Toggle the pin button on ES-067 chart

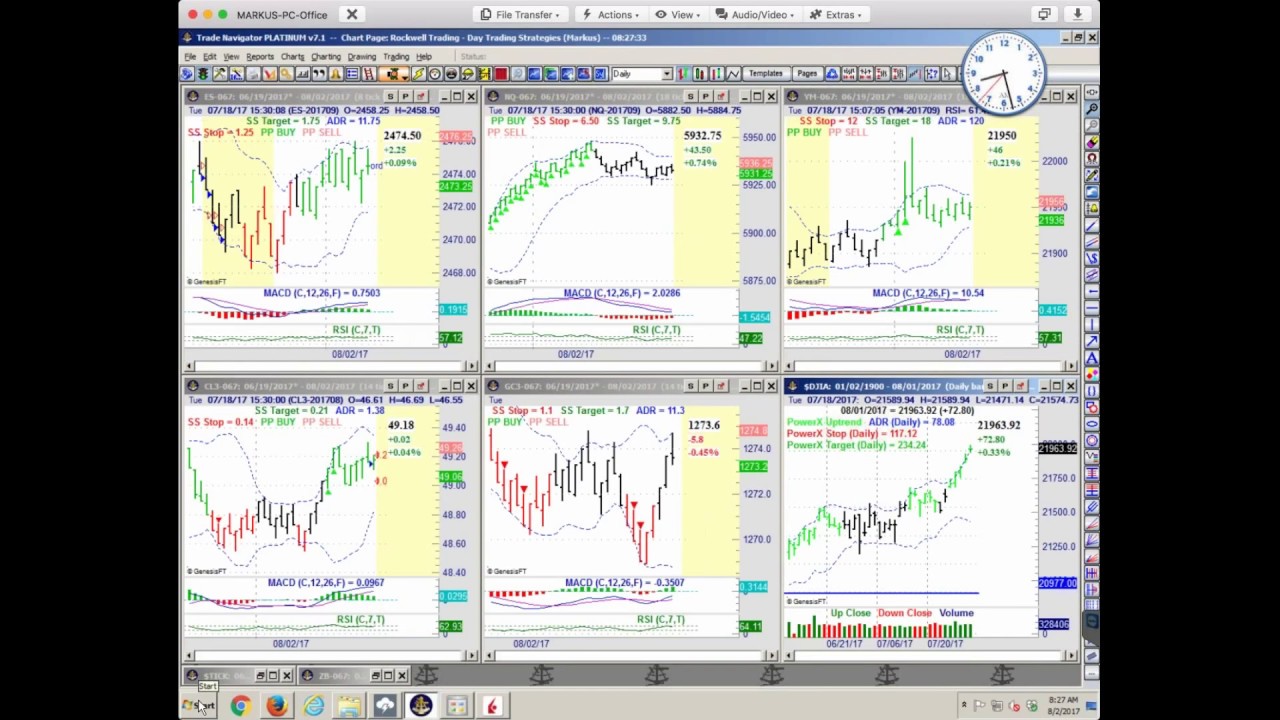click(420, 96)
